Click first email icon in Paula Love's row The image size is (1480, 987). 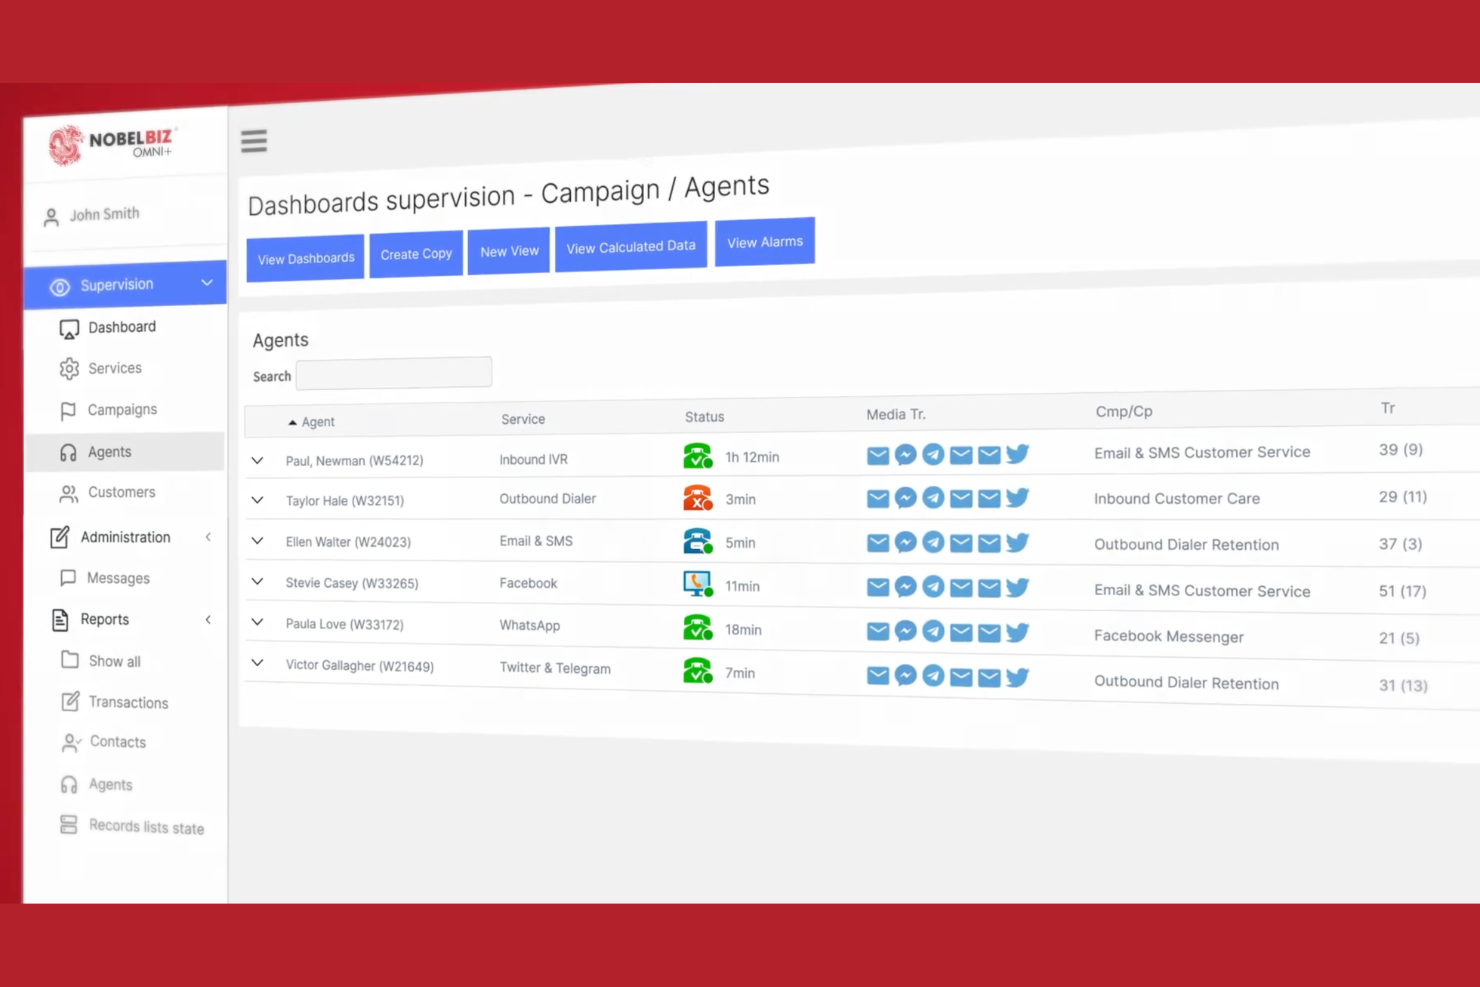pyautogui.click(x=878, y=631)
